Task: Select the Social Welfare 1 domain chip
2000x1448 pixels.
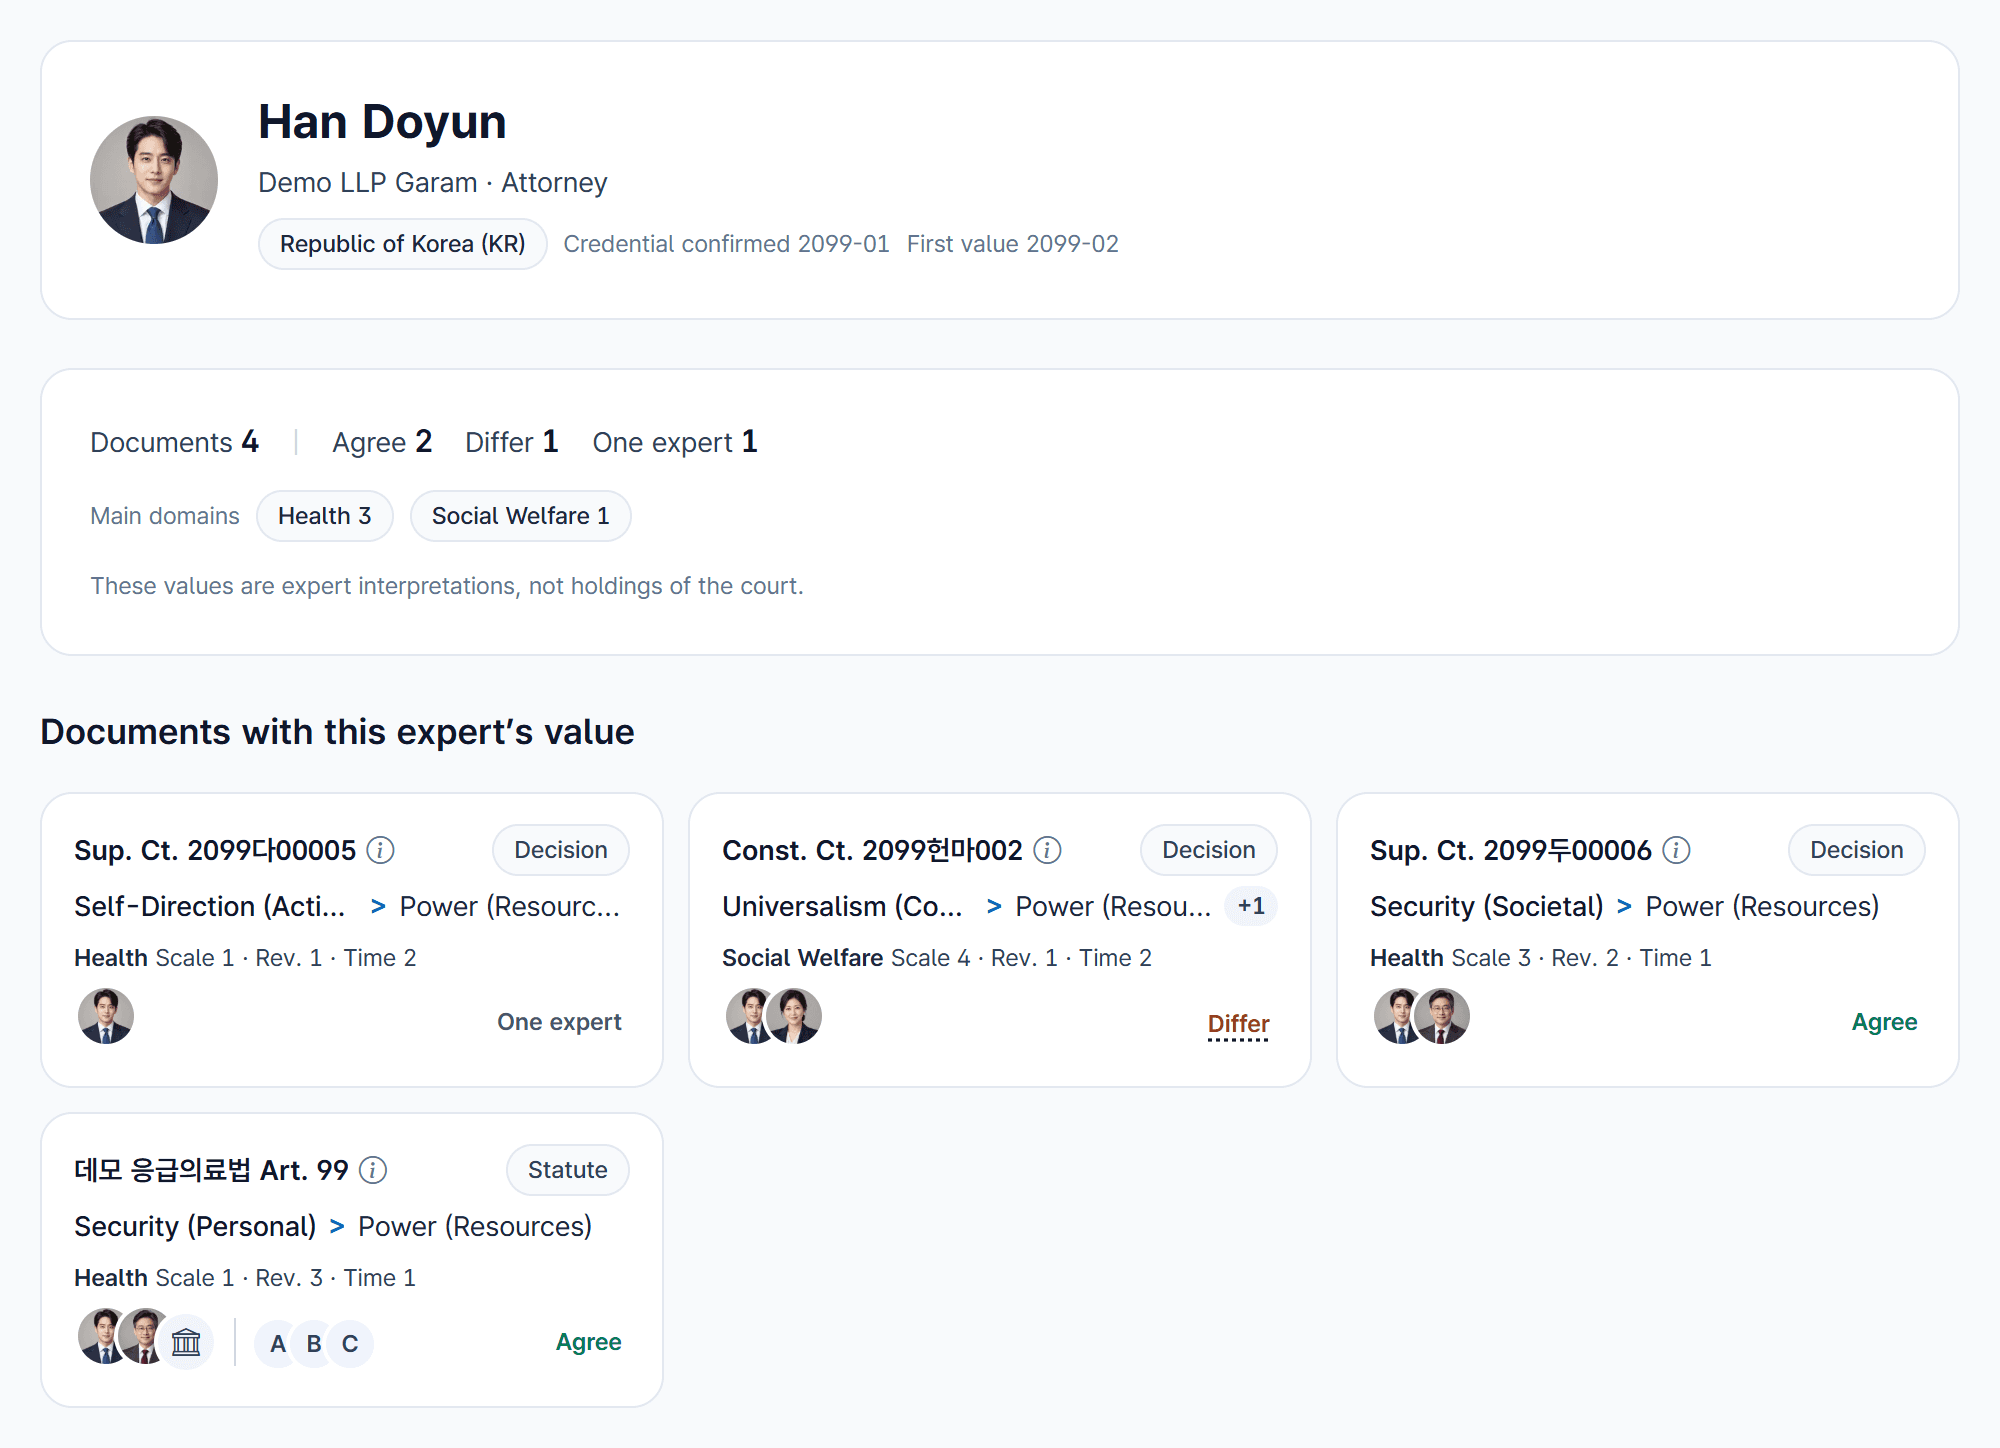Action: [x=521, y=516]
